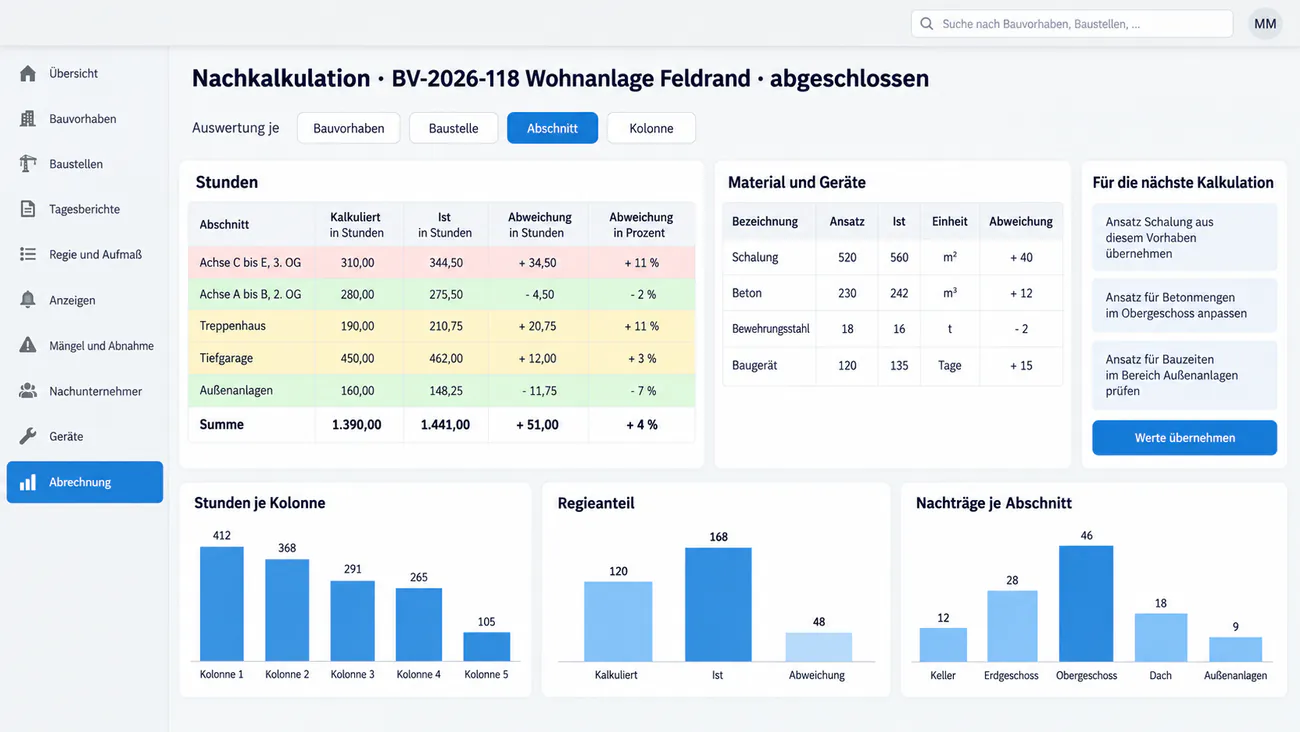Viewport: 1300px width, 732px height.
Task: Click the Einheit column header
Action: coord(949,221)
